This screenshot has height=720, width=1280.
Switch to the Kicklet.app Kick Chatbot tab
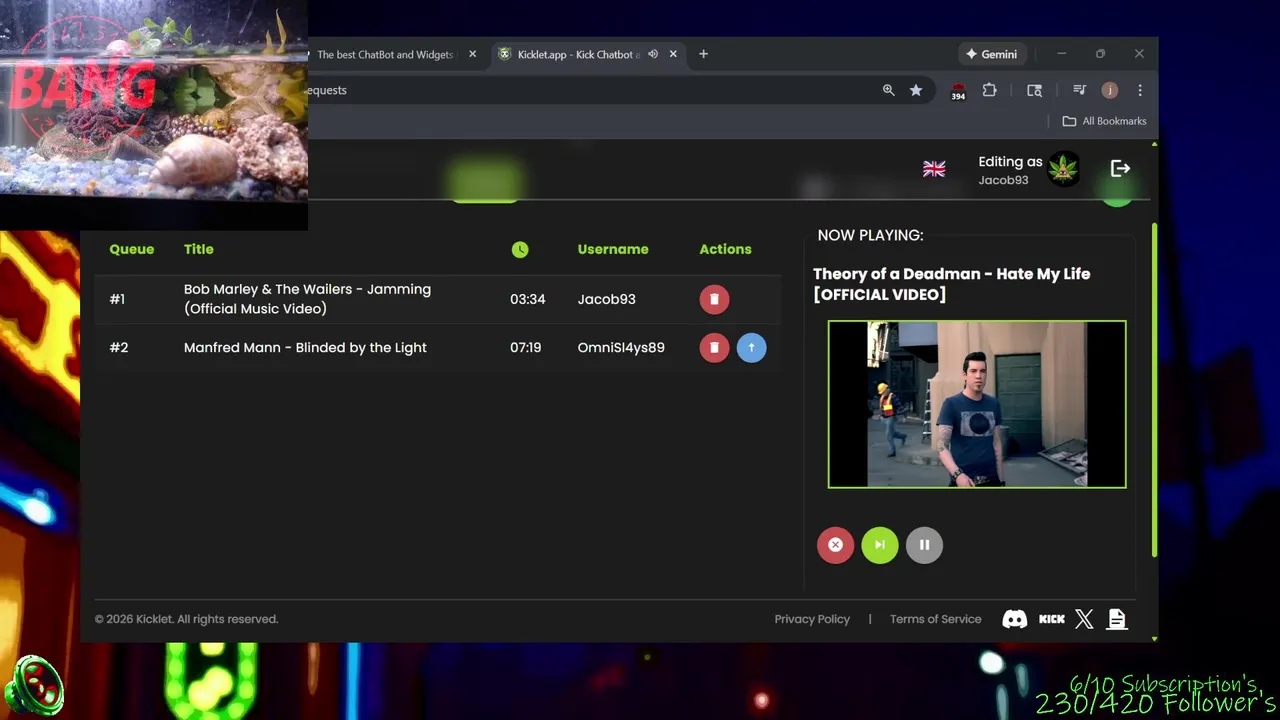578,54
